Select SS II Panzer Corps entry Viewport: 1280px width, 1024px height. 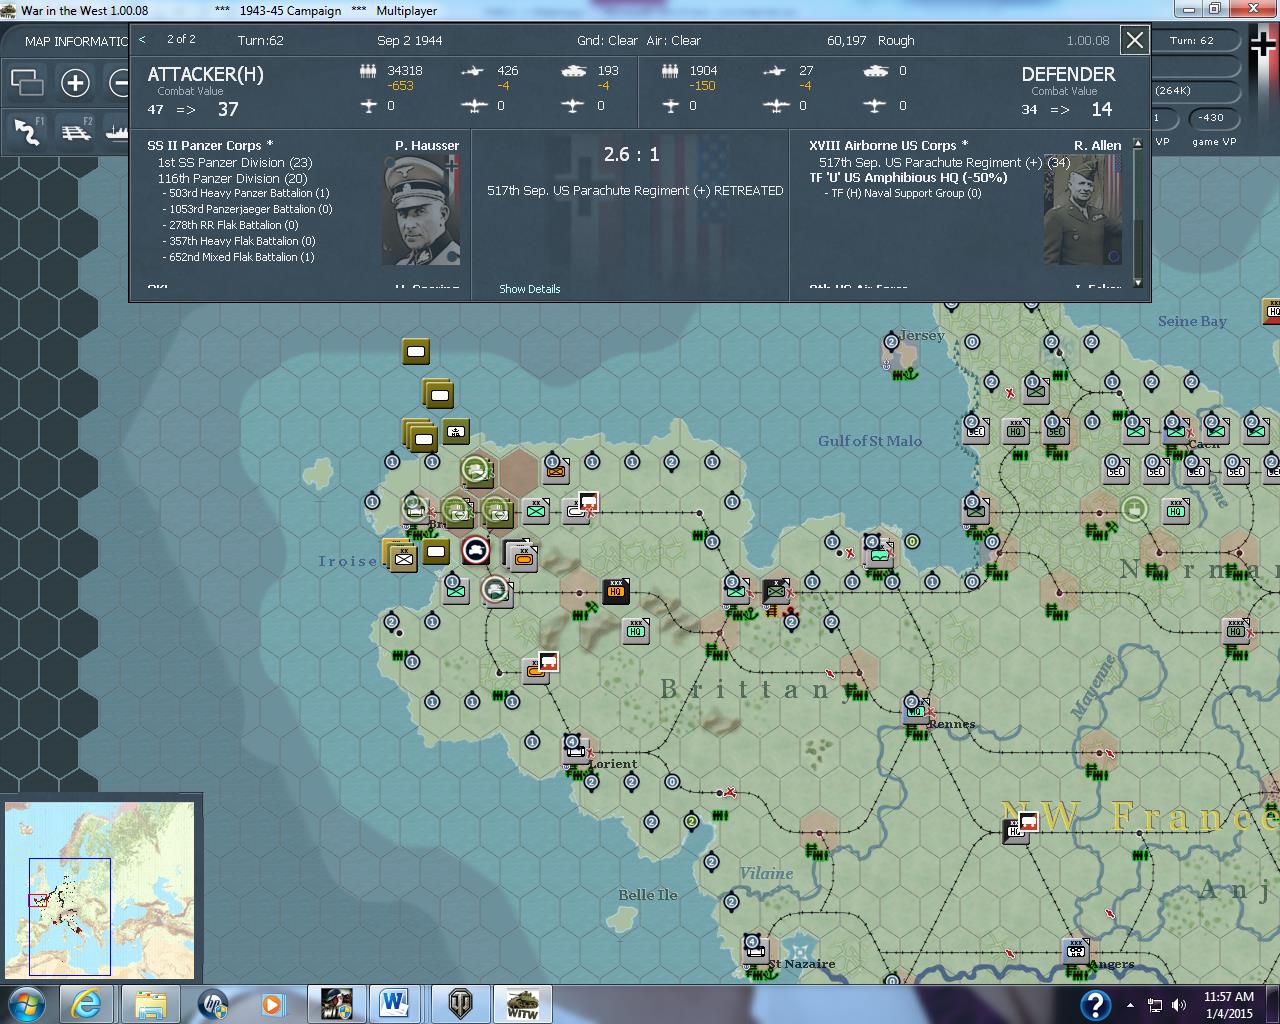[210, 146]
